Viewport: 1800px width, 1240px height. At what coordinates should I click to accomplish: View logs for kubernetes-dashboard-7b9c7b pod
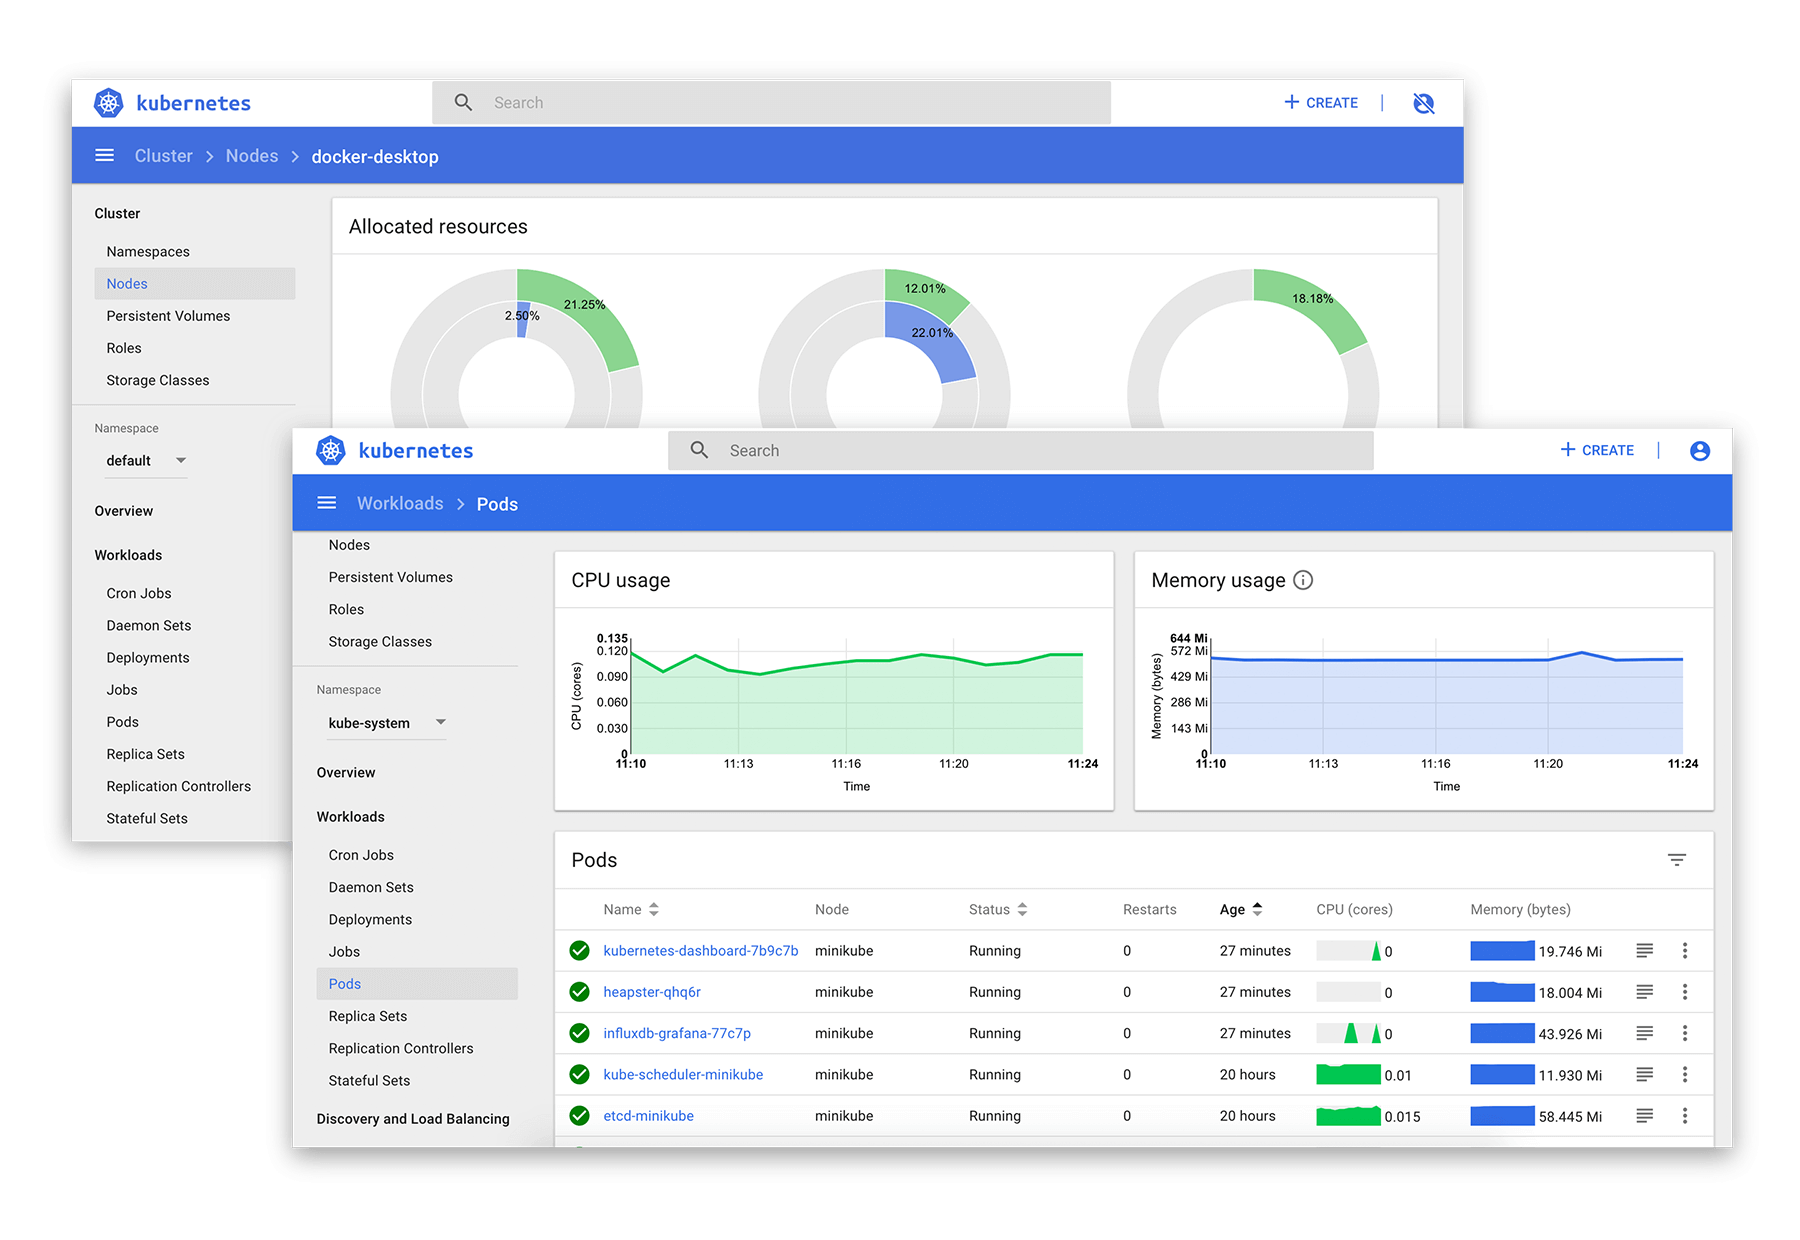click(x=1644, y=950)
